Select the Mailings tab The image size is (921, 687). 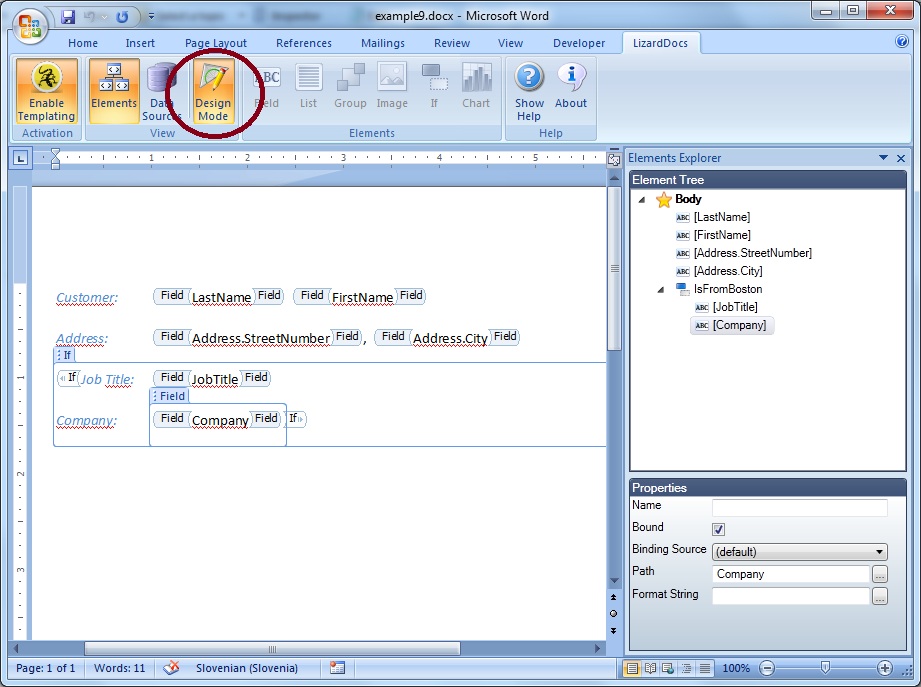point(383,43)
